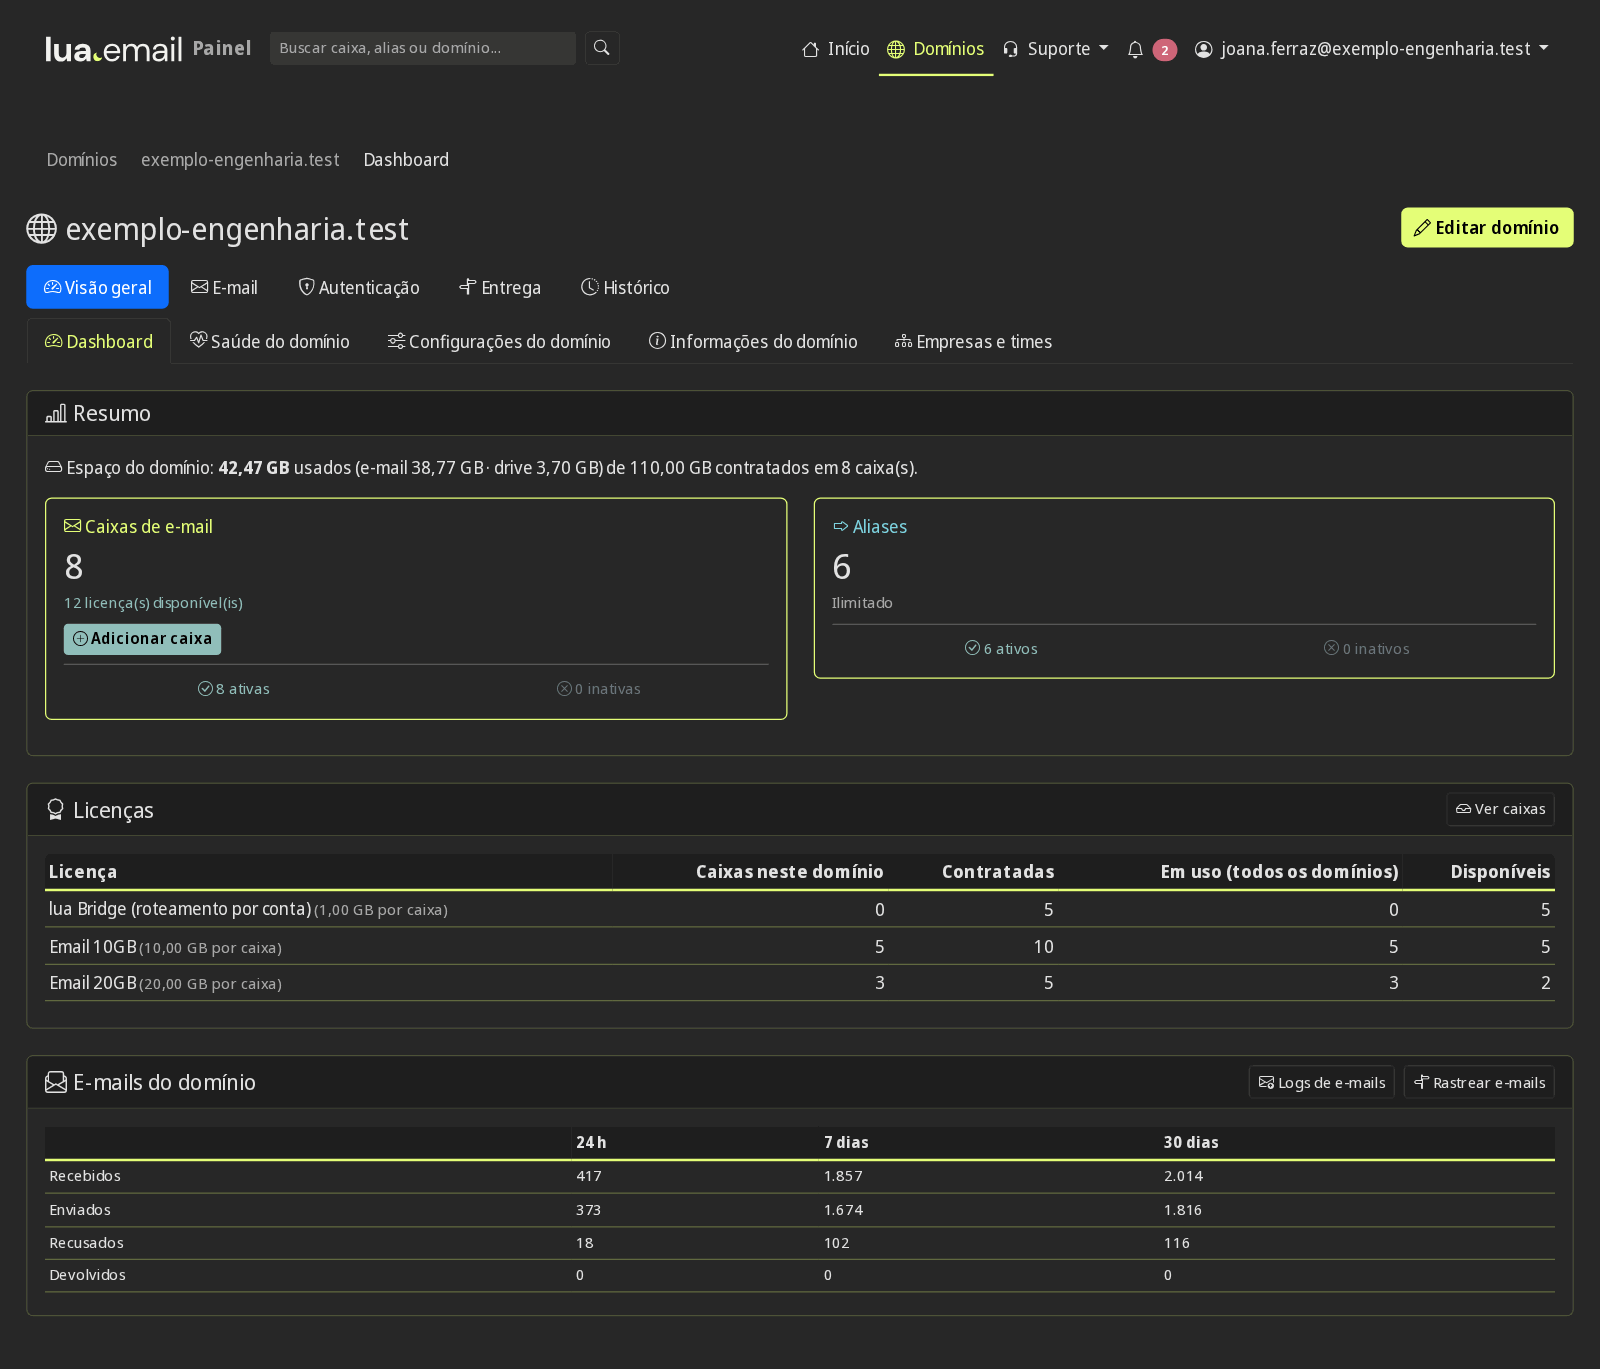Open the notifications bell icon
Screen dimensions: 1600x1369
click(x=1135, y=49)
